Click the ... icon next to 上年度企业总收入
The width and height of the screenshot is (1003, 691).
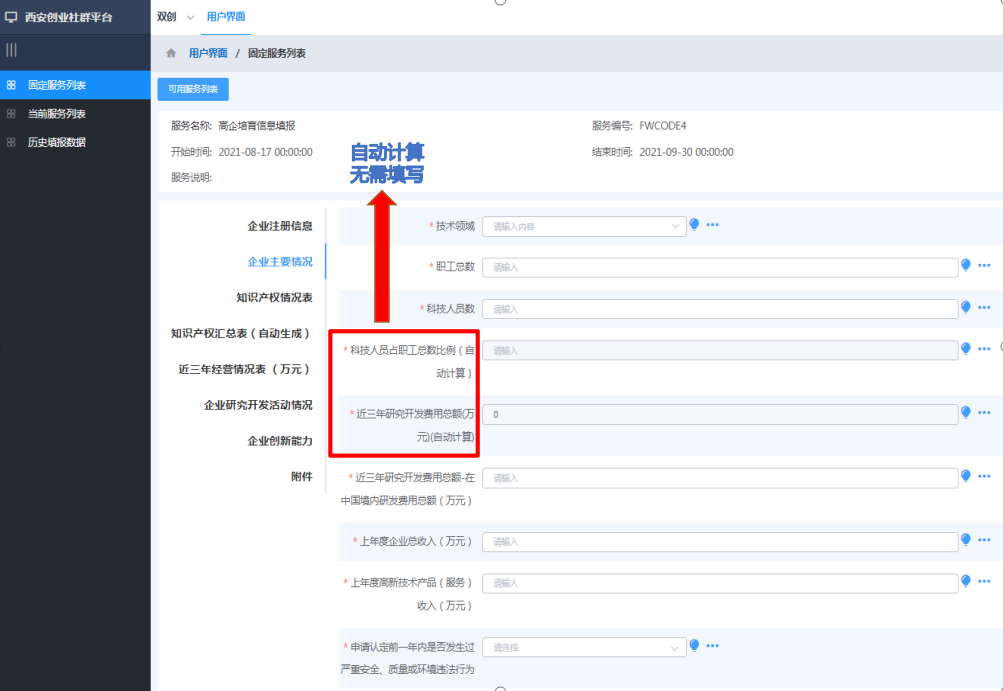coord(982,539)
